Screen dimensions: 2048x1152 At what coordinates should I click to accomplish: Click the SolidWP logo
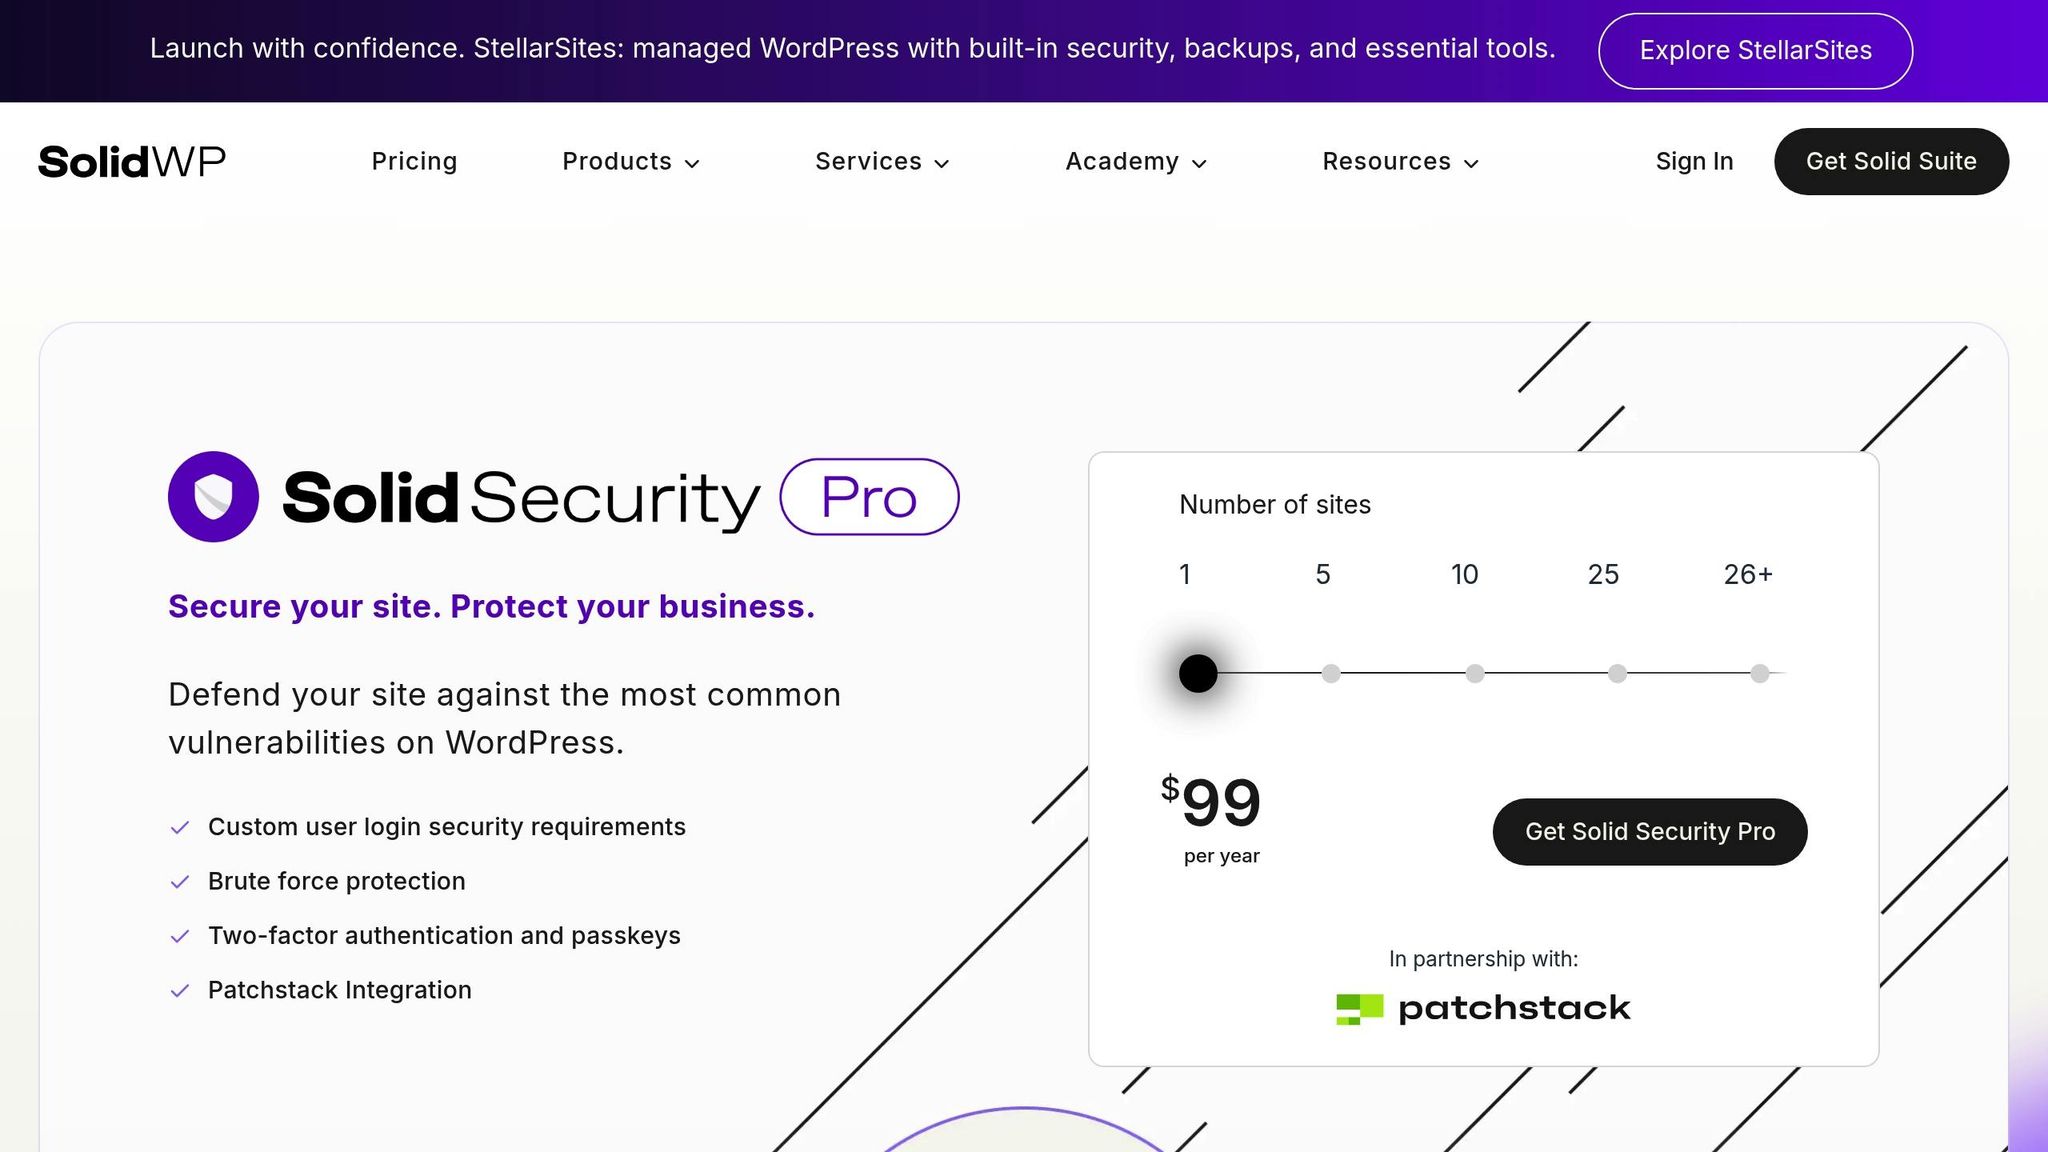click(x=131, y=161)
